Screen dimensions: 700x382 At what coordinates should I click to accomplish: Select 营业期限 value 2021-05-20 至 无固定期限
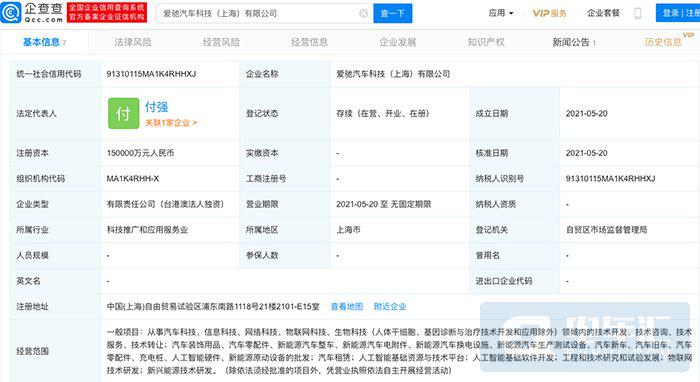click(383, 204)
